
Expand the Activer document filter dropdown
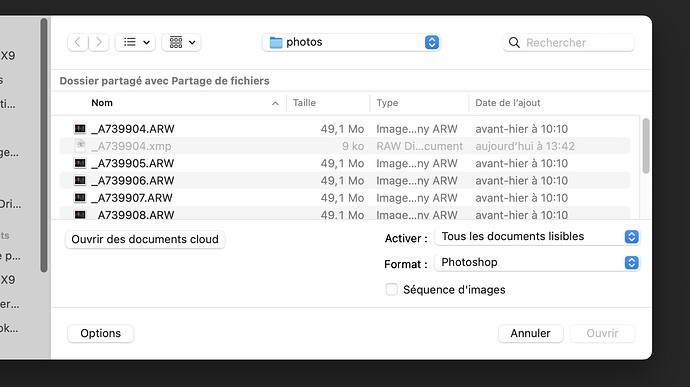(x=537, y=236)
